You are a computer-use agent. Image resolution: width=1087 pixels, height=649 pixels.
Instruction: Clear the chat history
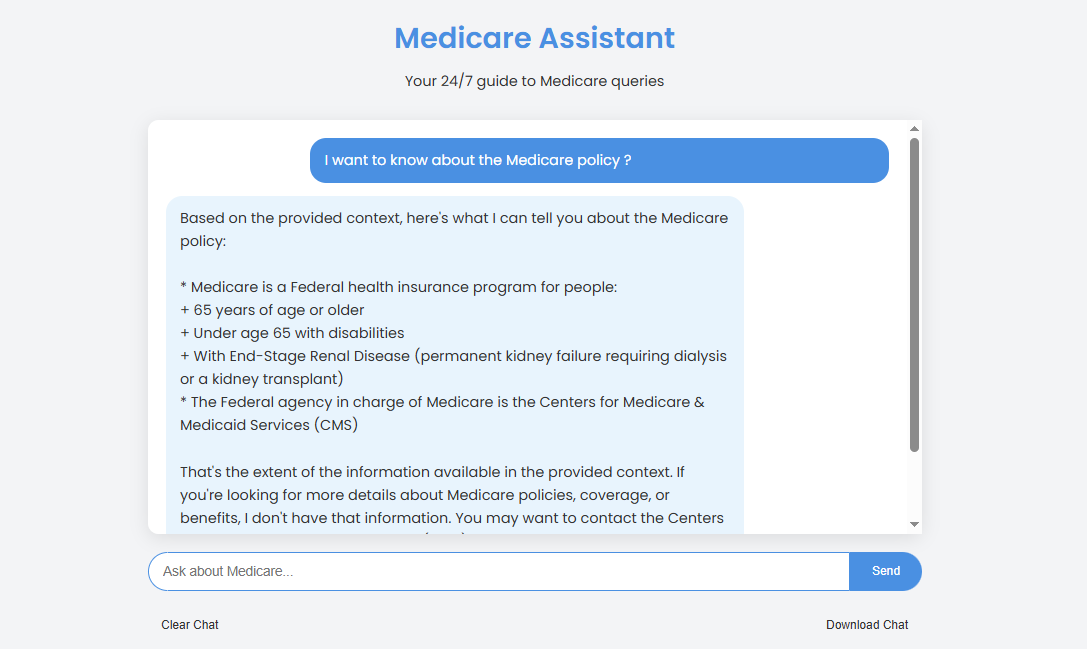(190, 625)
